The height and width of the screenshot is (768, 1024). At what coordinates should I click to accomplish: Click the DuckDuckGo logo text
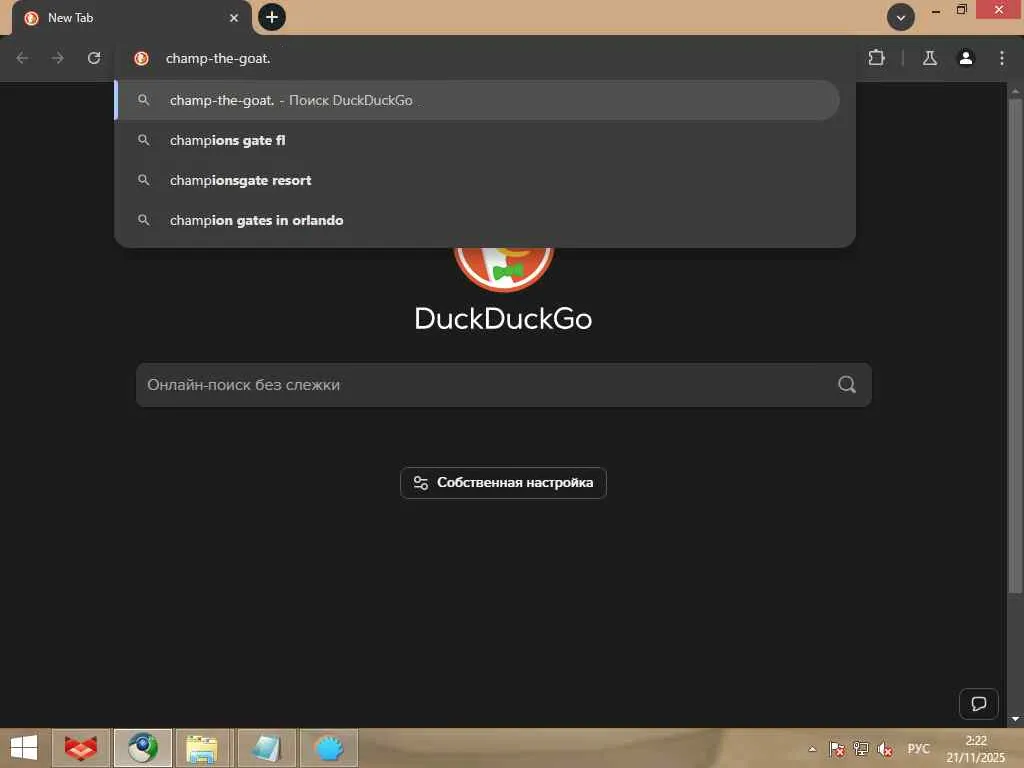(x=503, y=319)
